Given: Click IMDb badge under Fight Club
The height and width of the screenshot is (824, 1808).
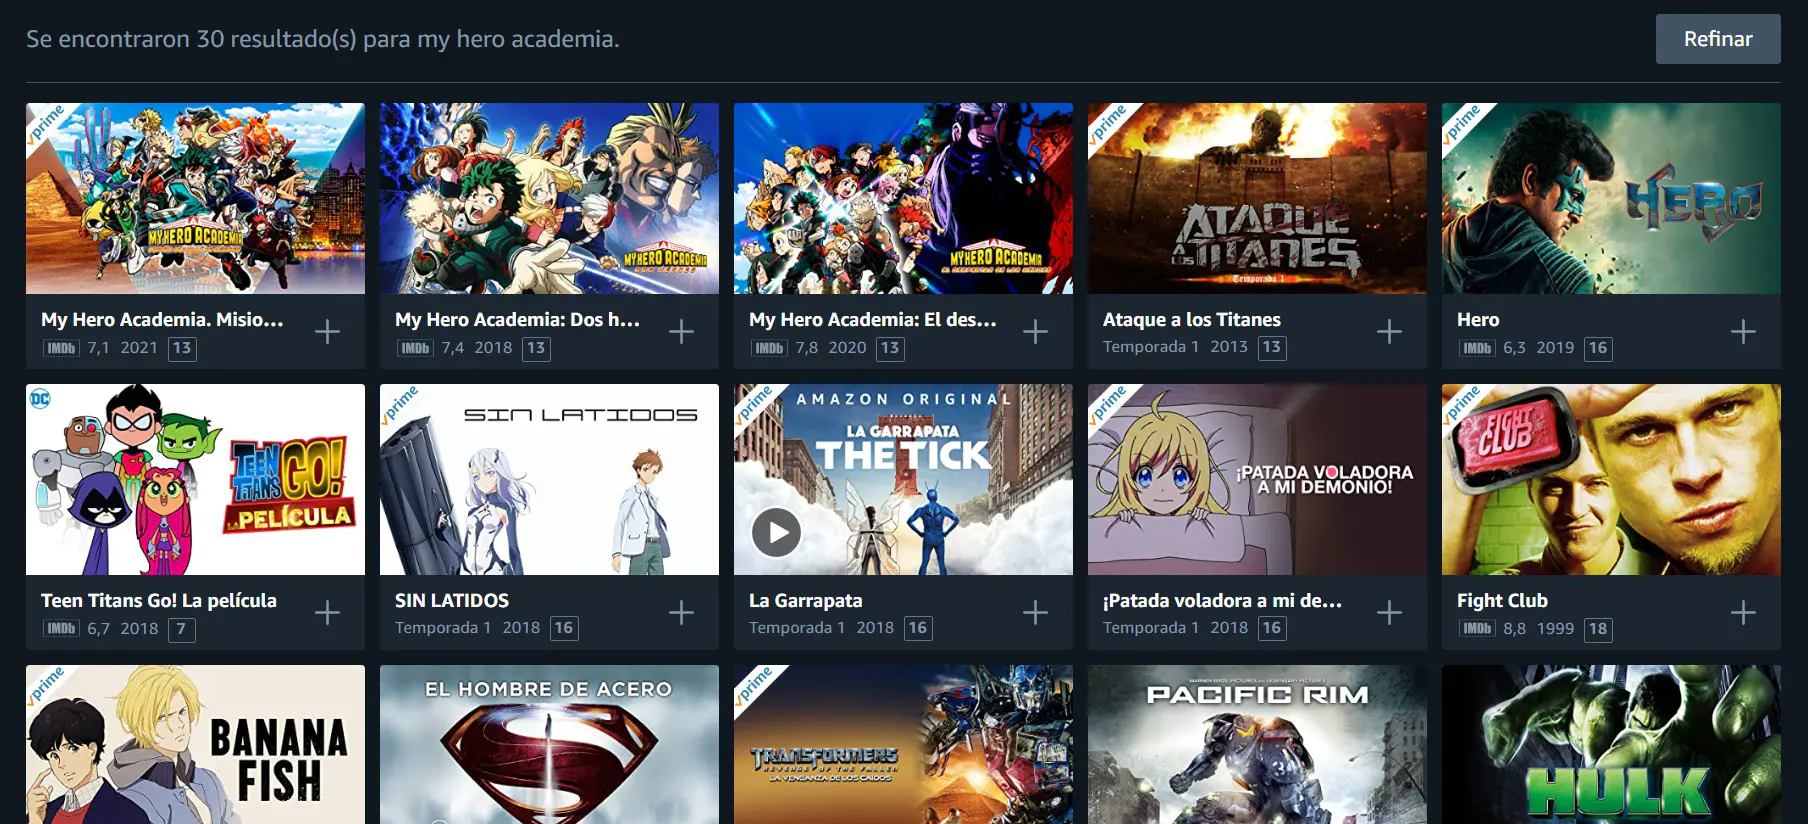Looking at the screenshot, I should [1477, 629].
